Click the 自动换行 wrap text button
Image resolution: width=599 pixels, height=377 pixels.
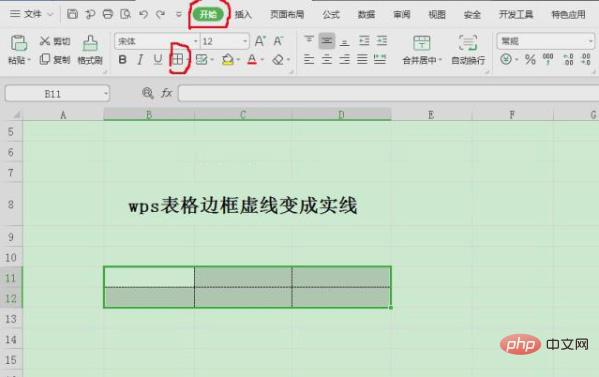(x=468, y=50)
